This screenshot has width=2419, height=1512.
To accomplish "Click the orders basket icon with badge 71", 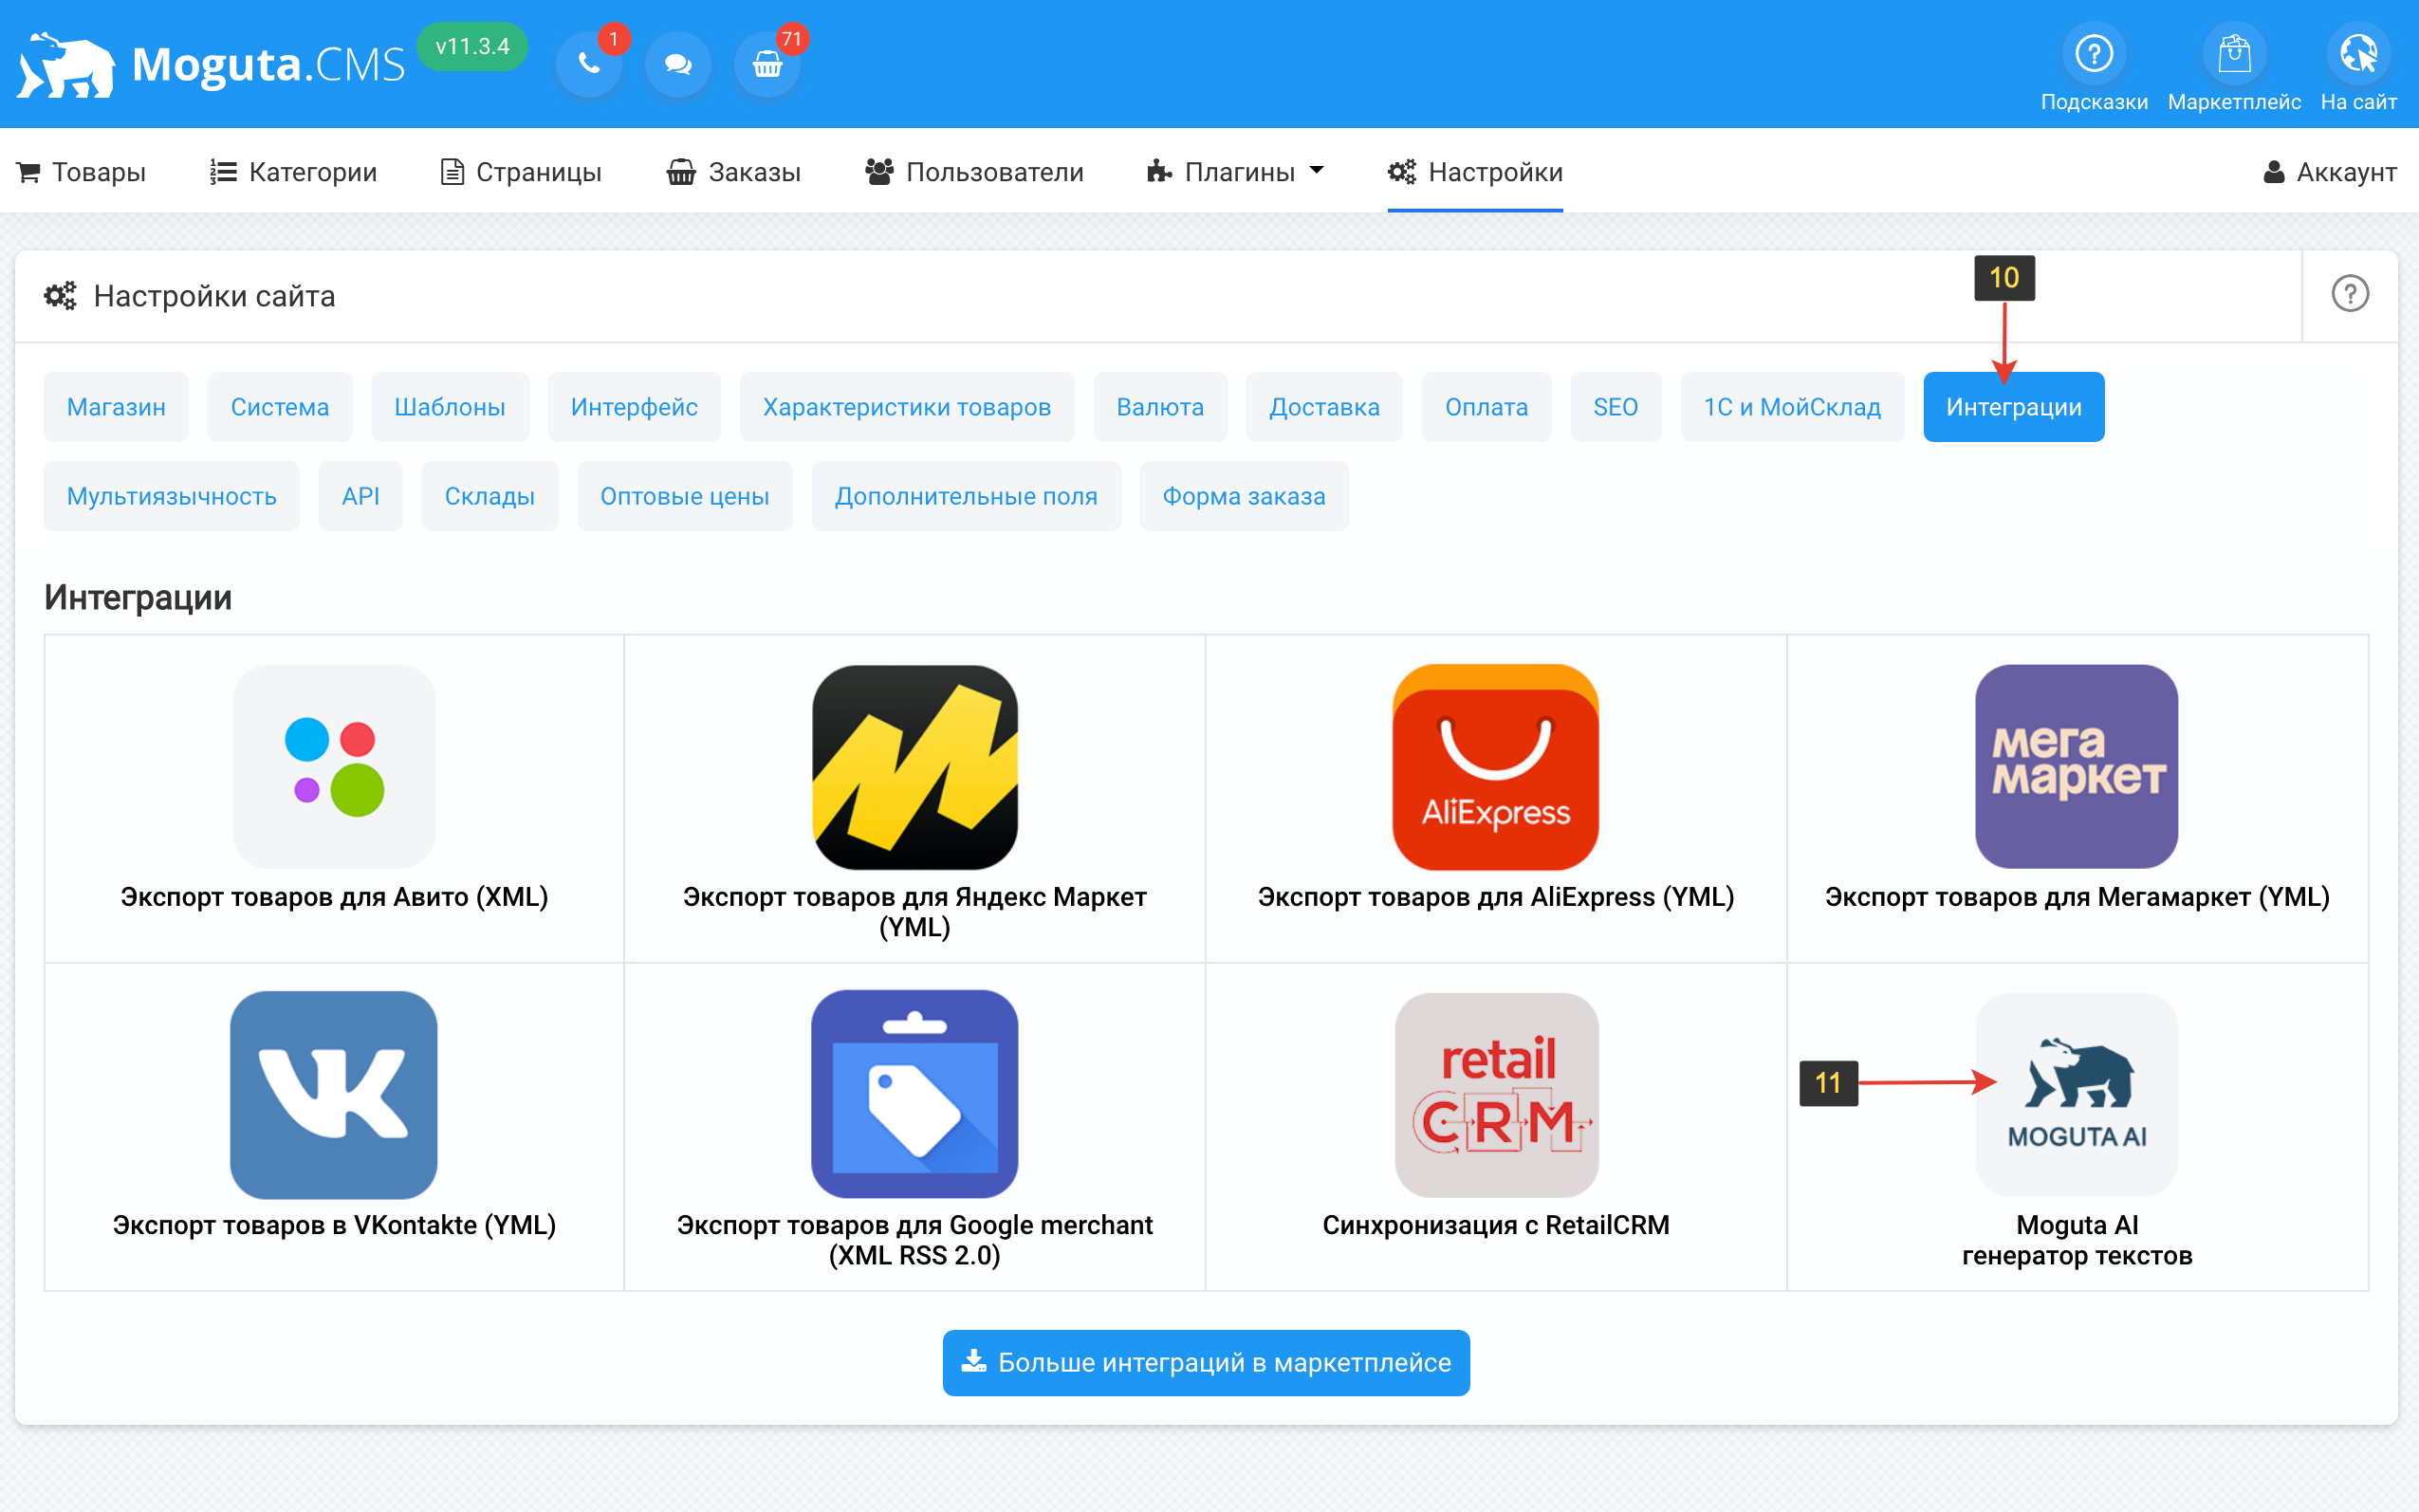I will [767, 65].
